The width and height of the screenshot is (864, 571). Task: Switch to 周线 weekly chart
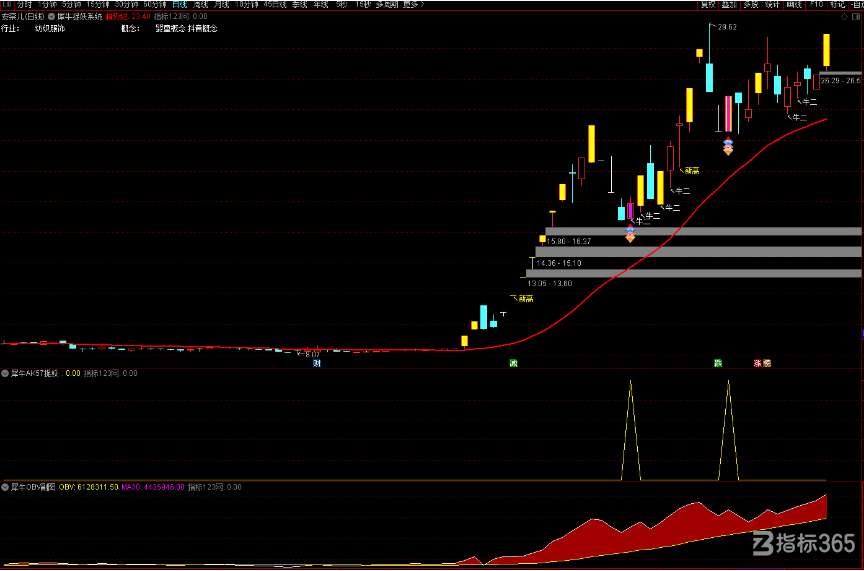click(x=201, y=4)
